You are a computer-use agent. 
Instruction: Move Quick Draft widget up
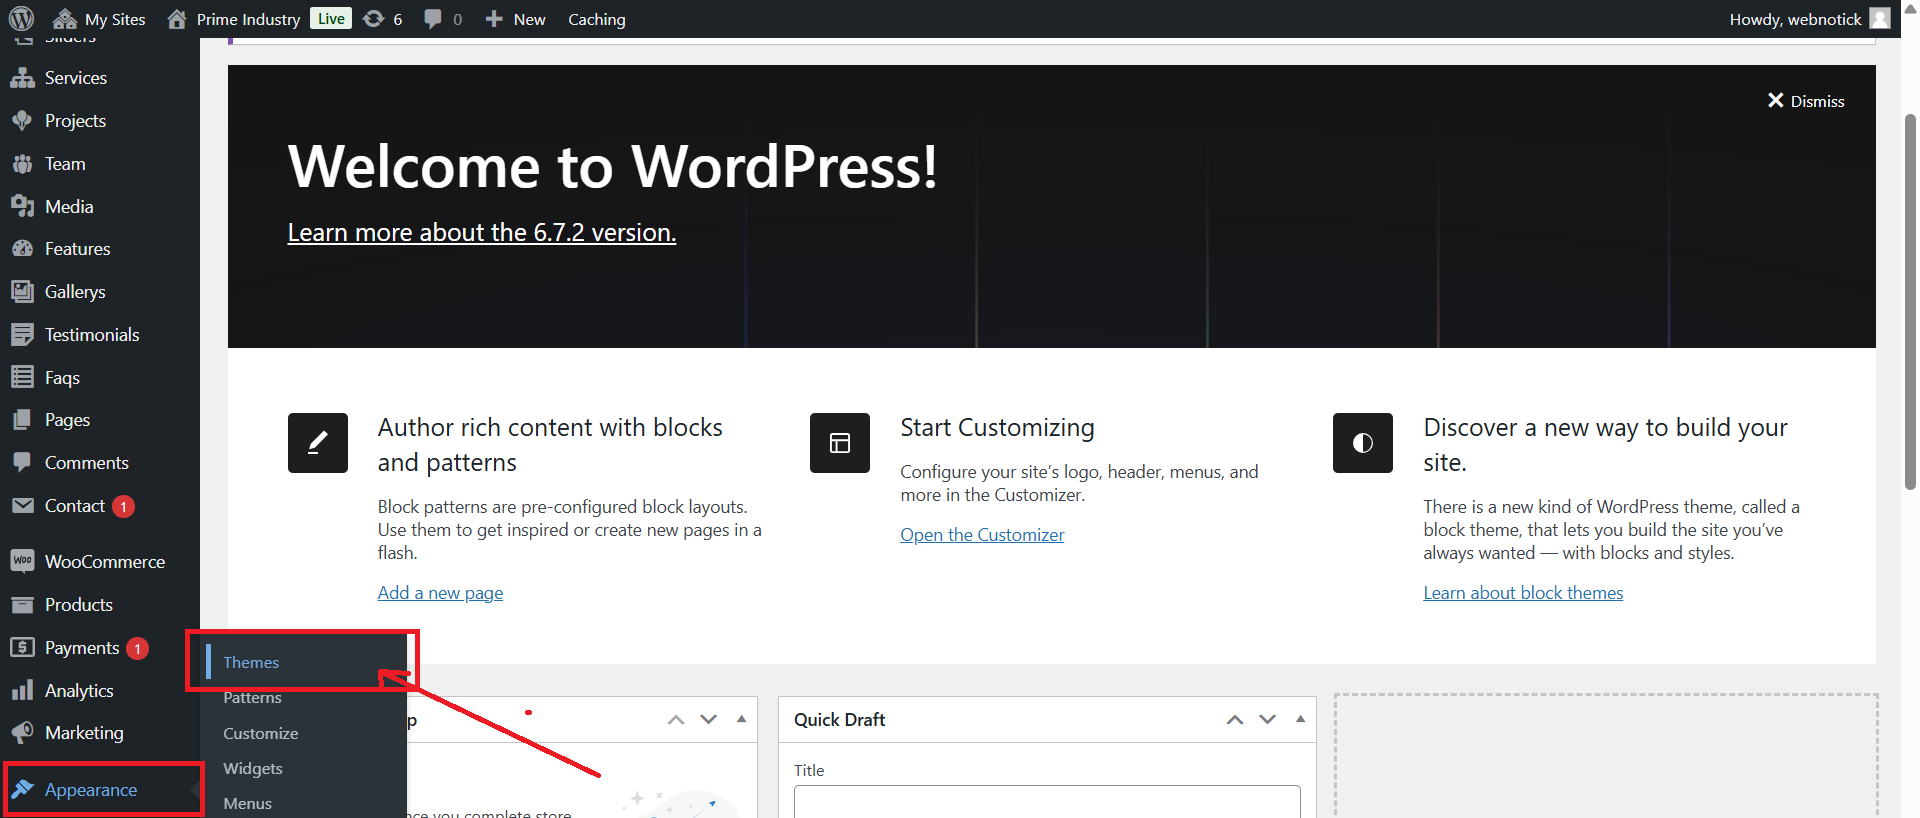tap(1235, 720)
